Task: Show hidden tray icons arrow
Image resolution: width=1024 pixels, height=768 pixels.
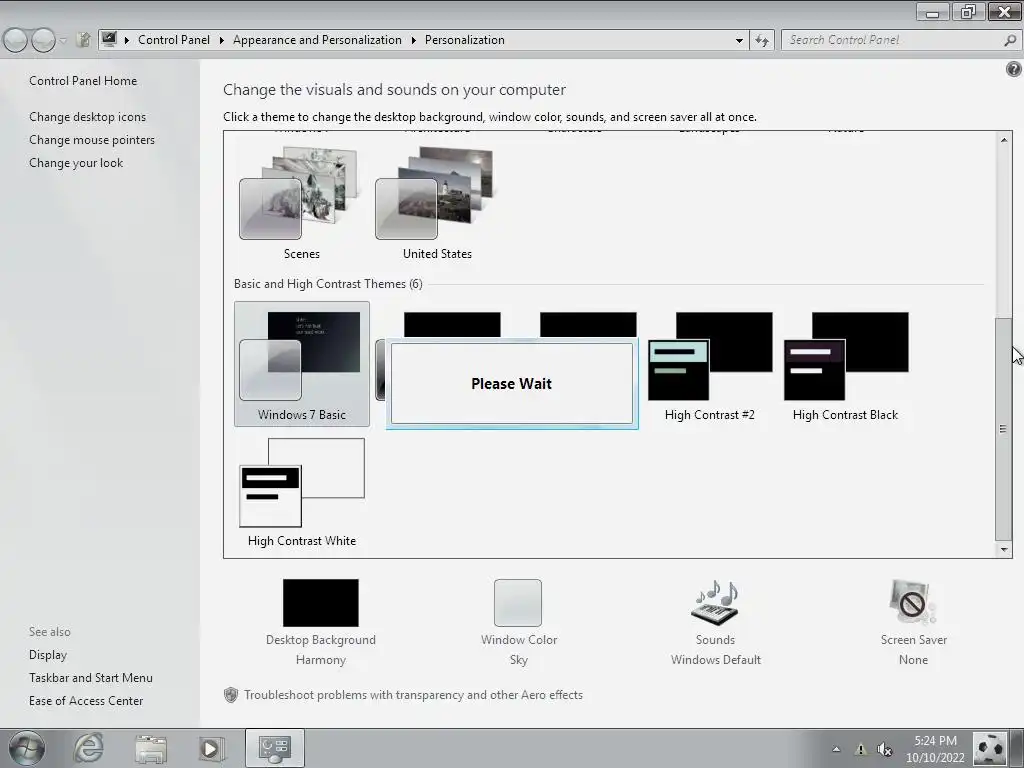Action: [x=836, y=749]
